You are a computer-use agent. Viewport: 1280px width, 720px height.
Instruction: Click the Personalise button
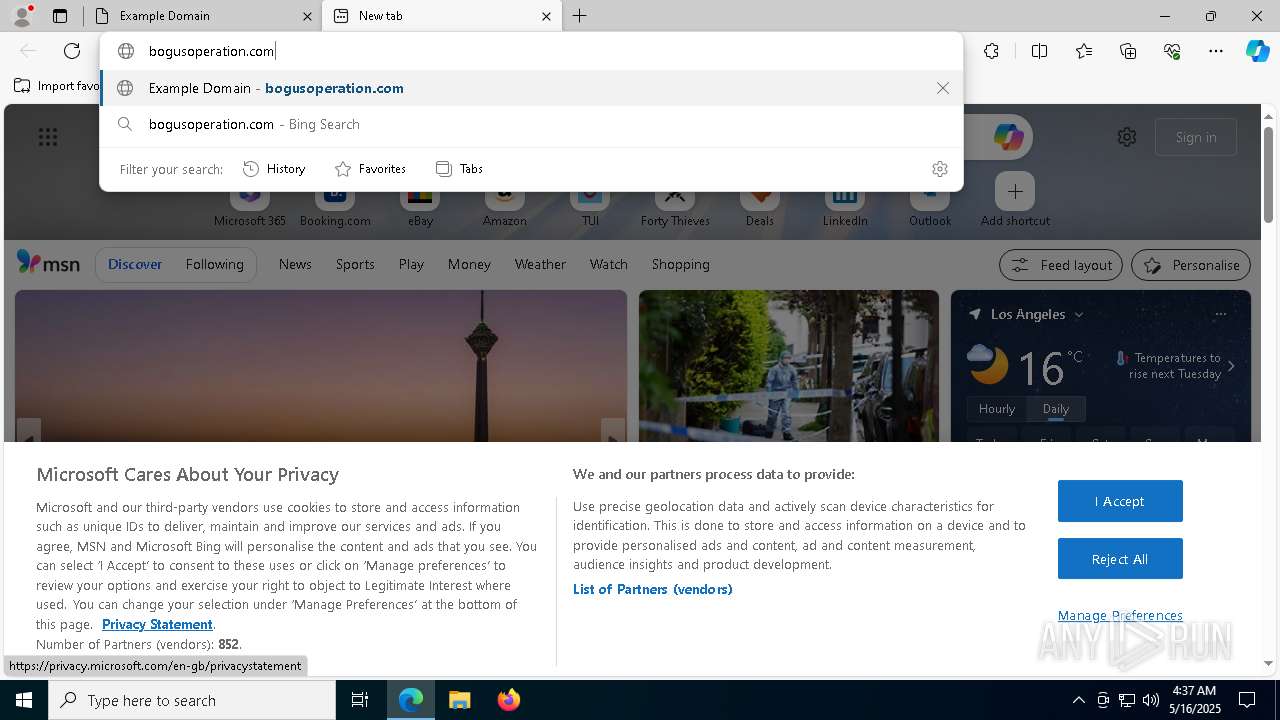pyautogui.click(x=1191, y=265)
